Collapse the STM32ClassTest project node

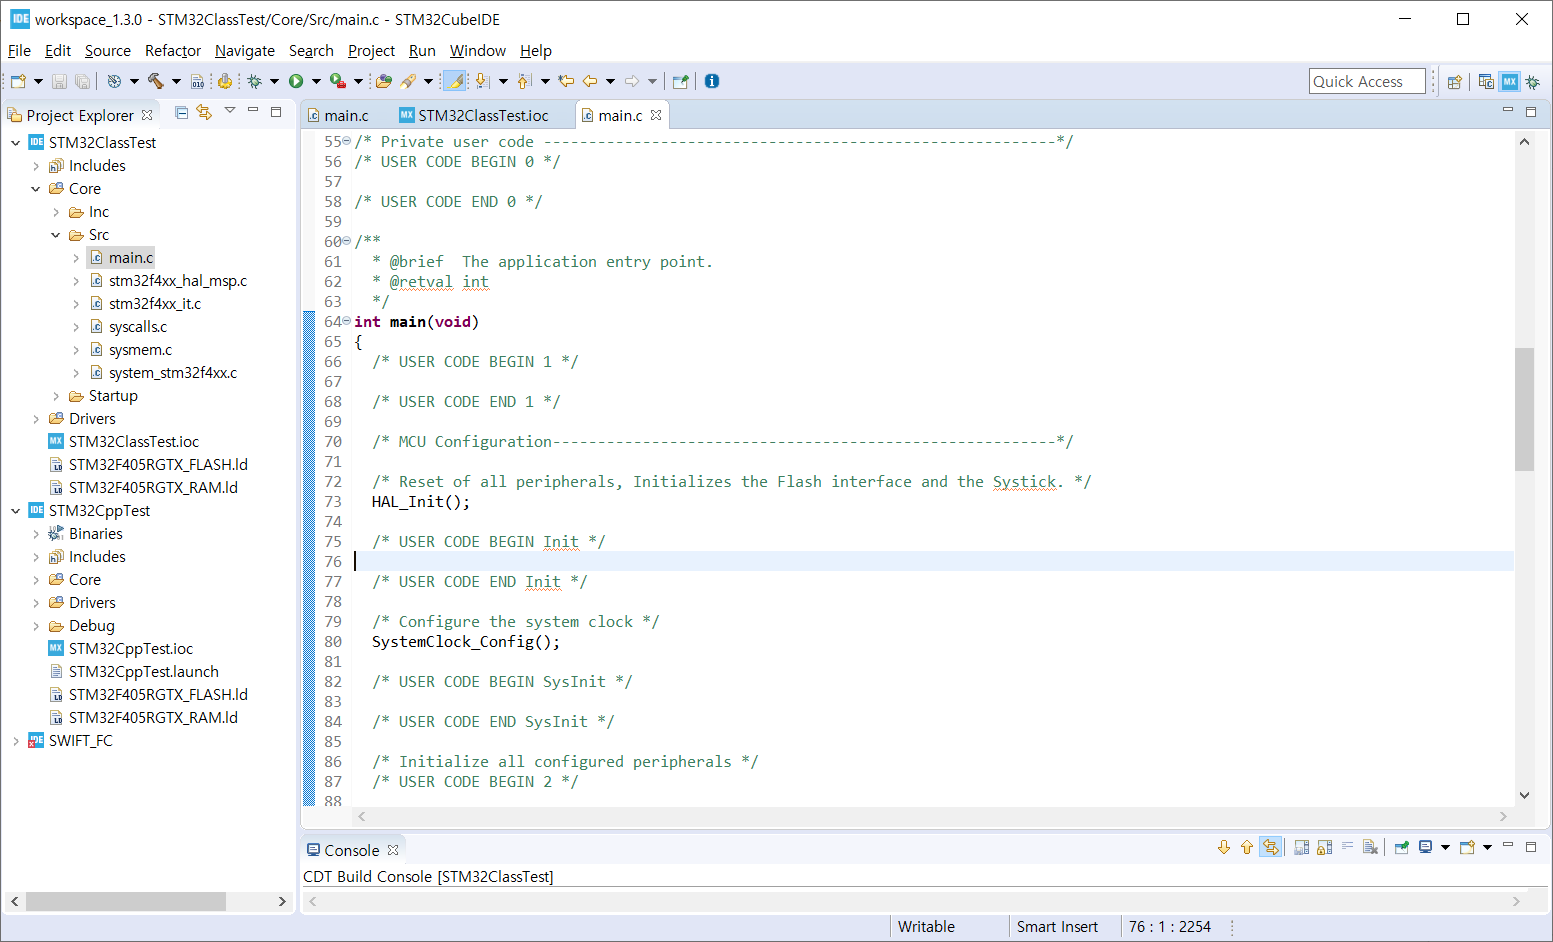tap(15, 143)
